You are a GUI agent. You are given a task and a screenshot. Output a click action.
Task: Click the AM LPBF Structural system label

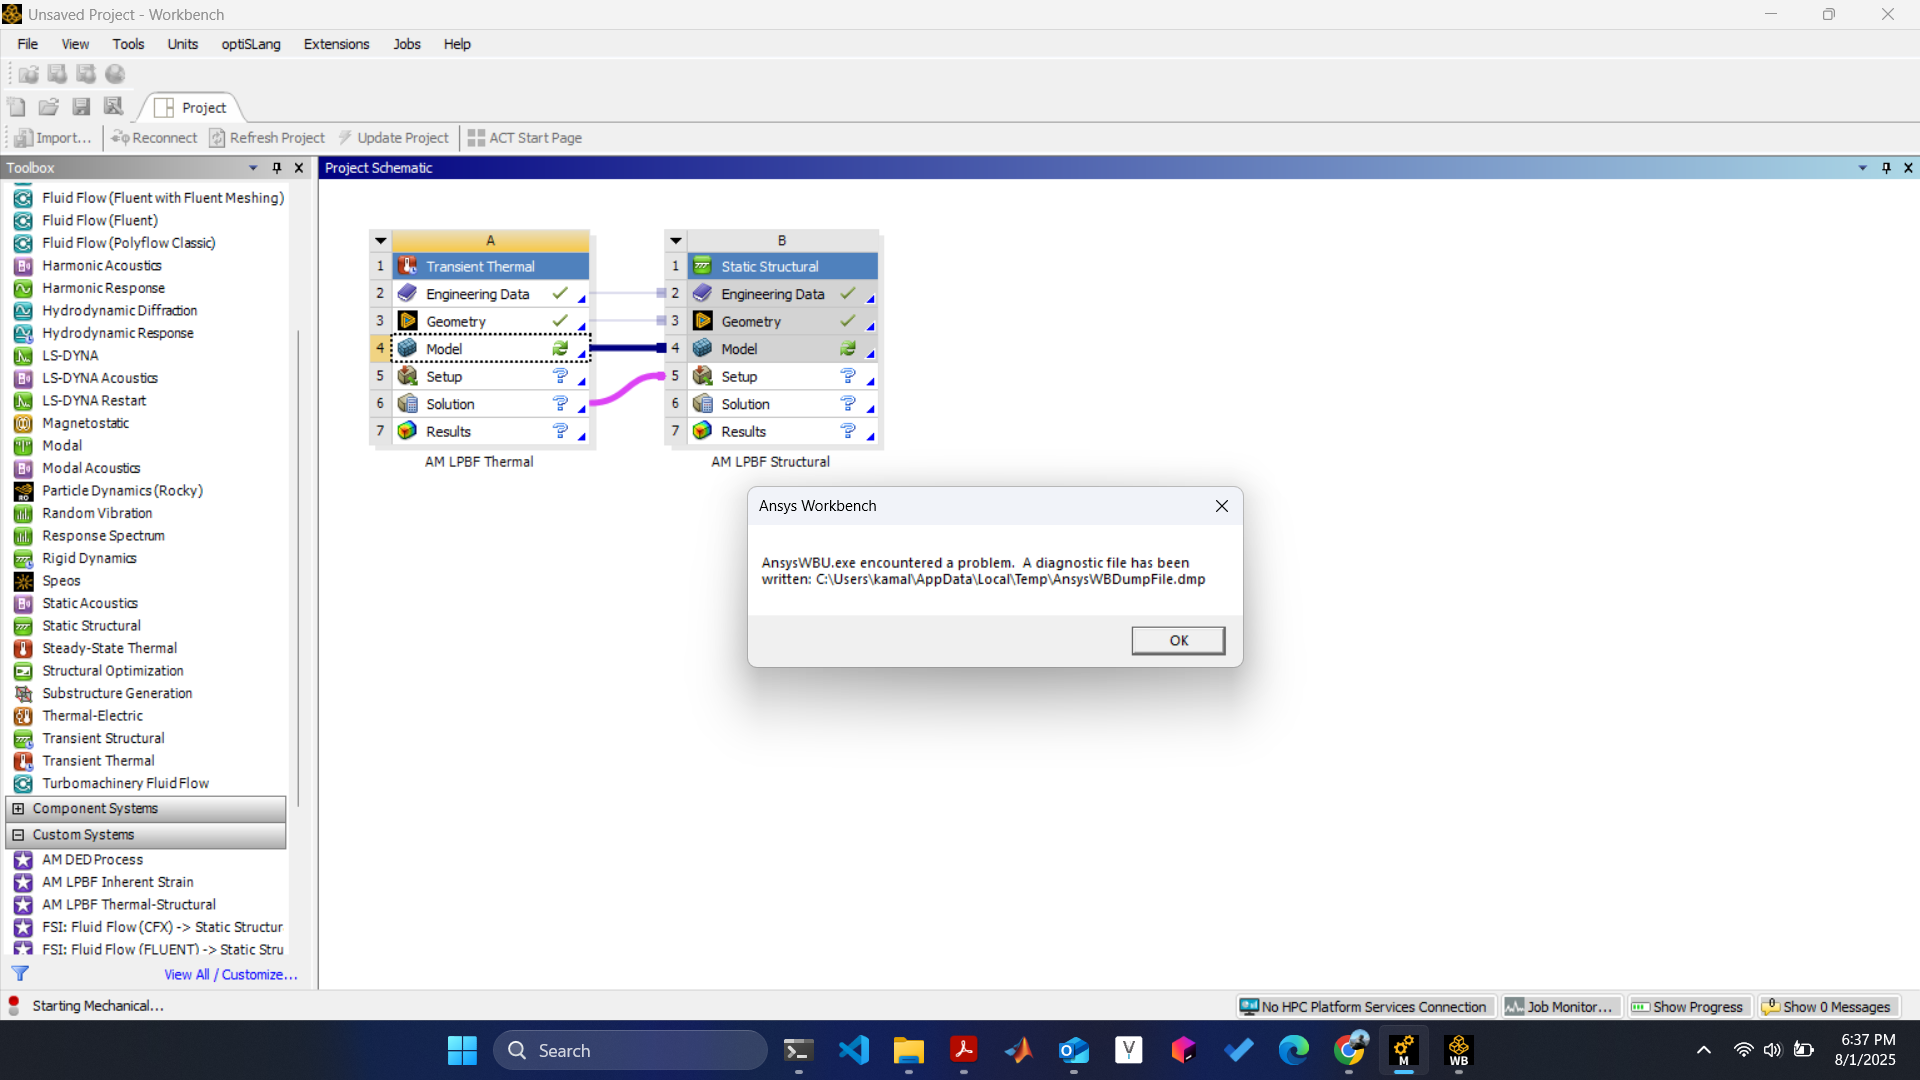coord(770,462)
